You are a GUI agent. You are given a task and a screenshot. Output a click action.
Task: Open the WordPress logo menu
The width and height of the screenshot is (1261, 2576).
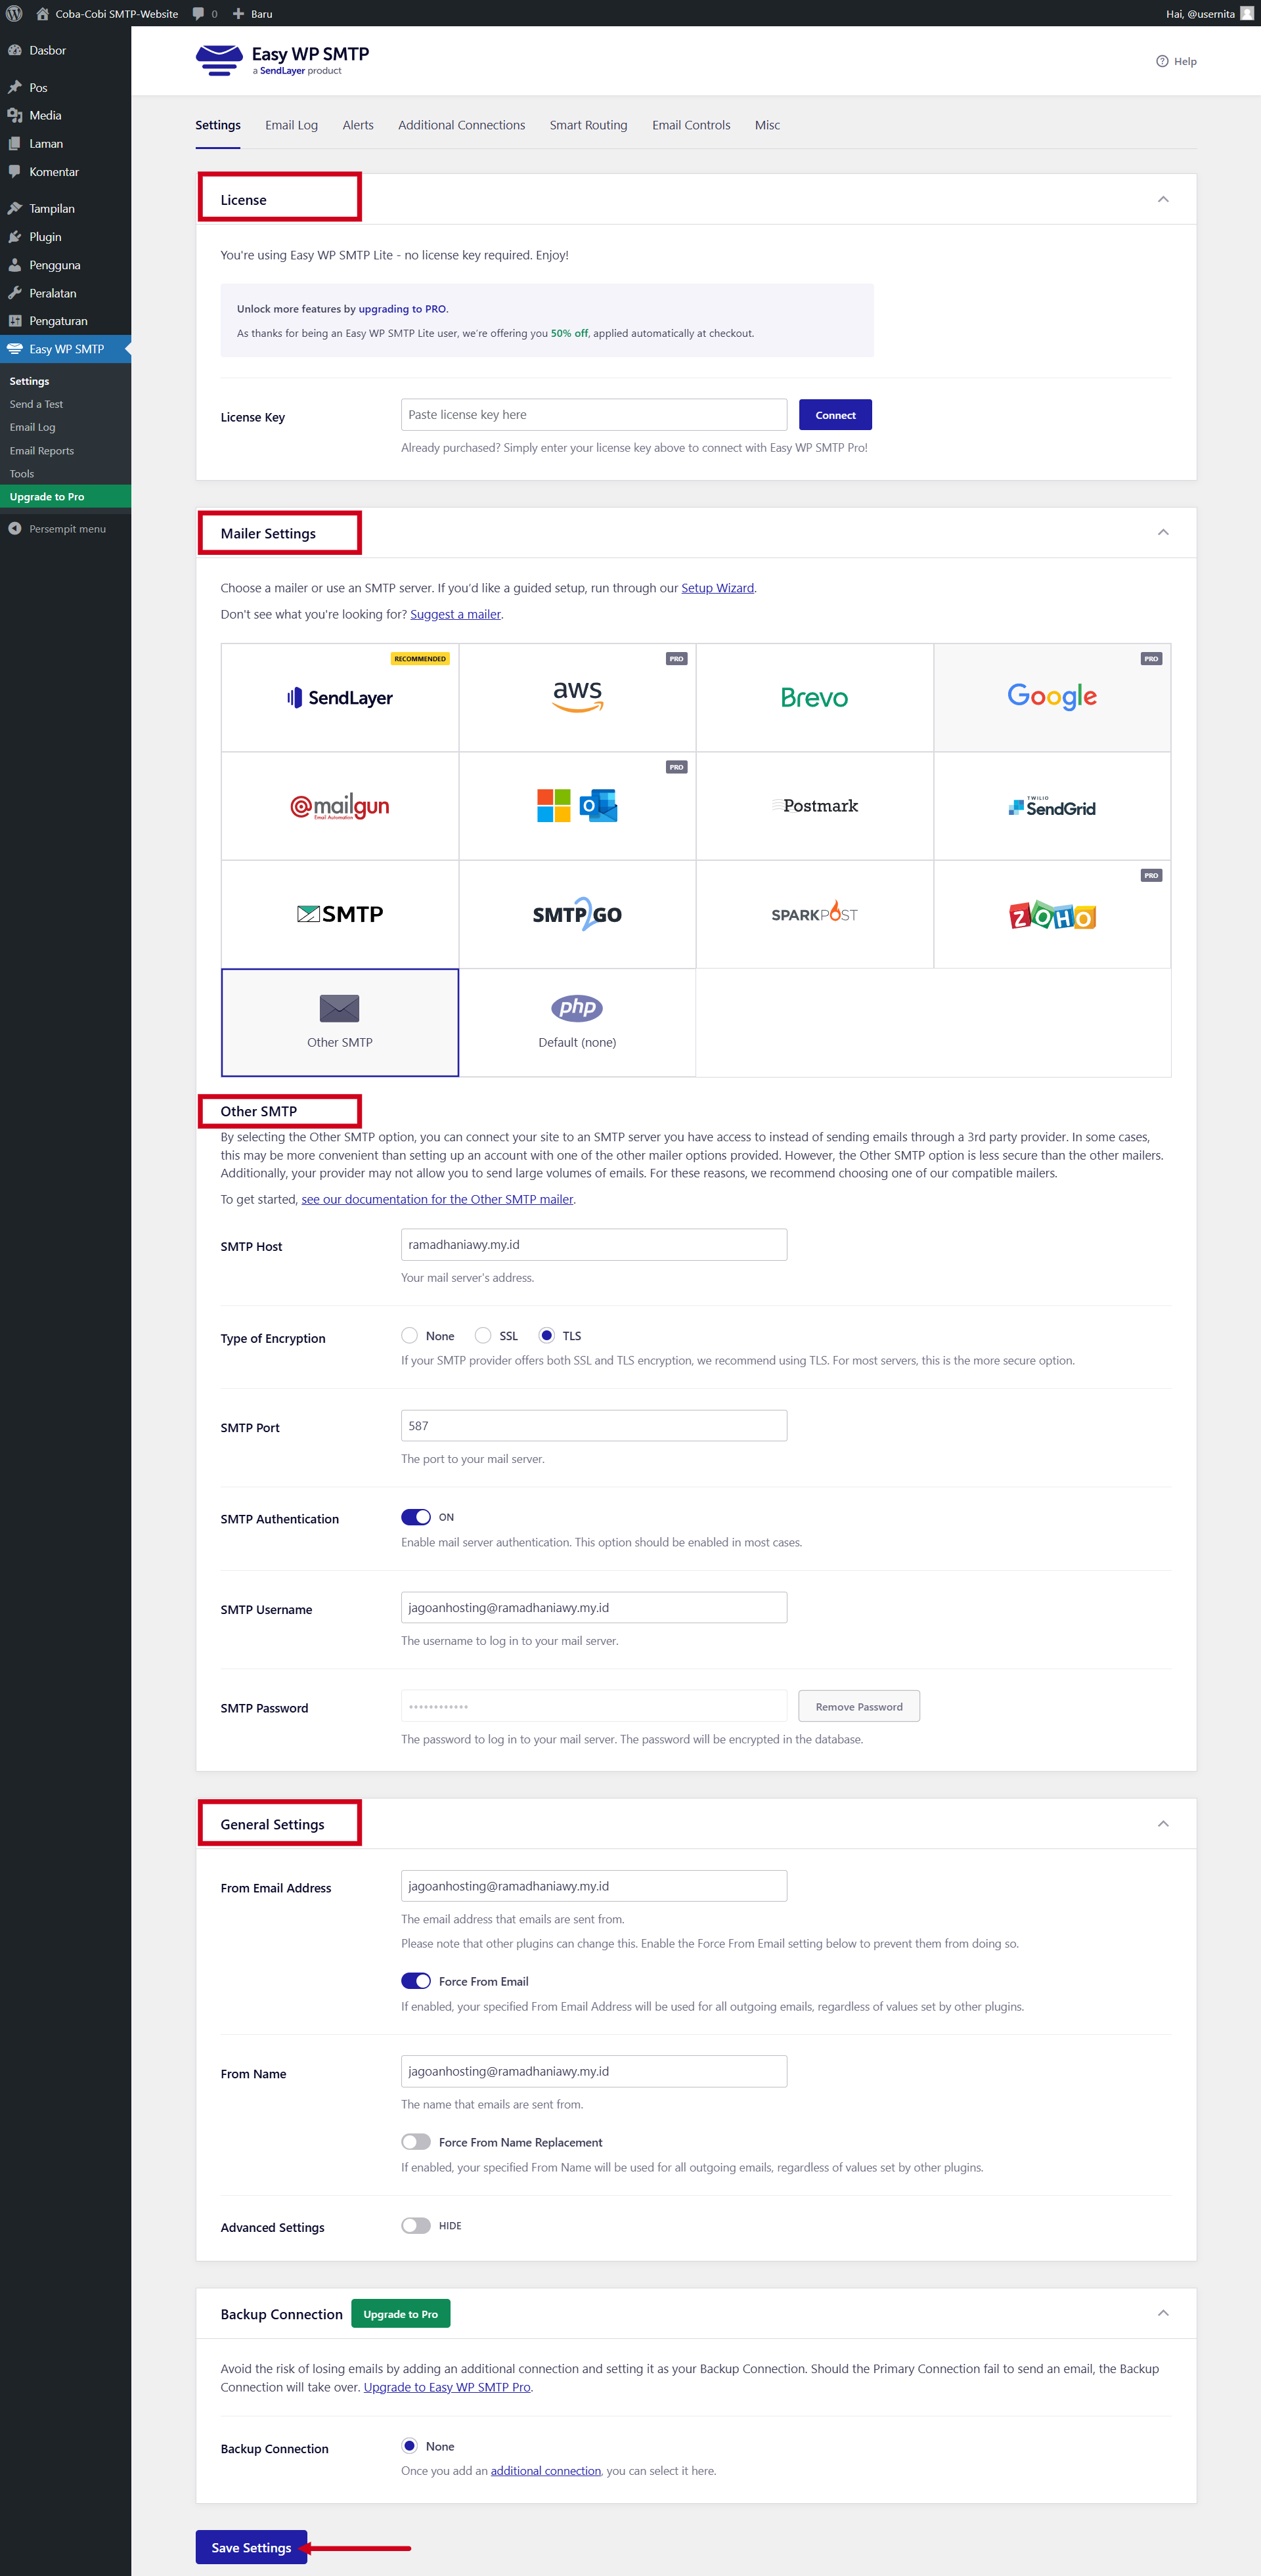[x=14, y=13]
